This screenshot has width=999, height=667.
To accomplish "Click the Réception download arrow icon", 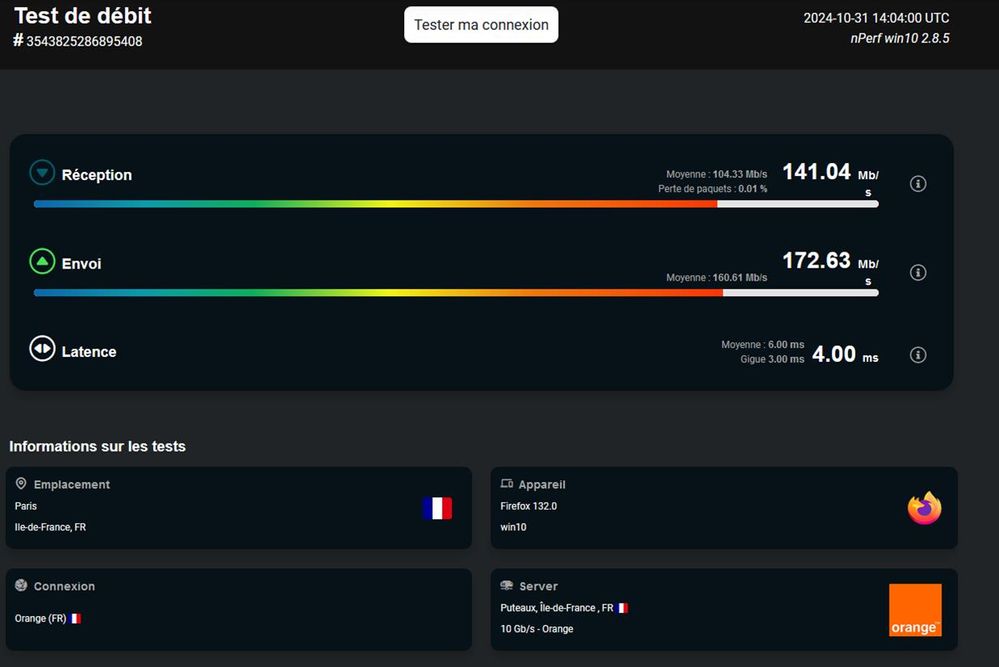I will 42,173.
